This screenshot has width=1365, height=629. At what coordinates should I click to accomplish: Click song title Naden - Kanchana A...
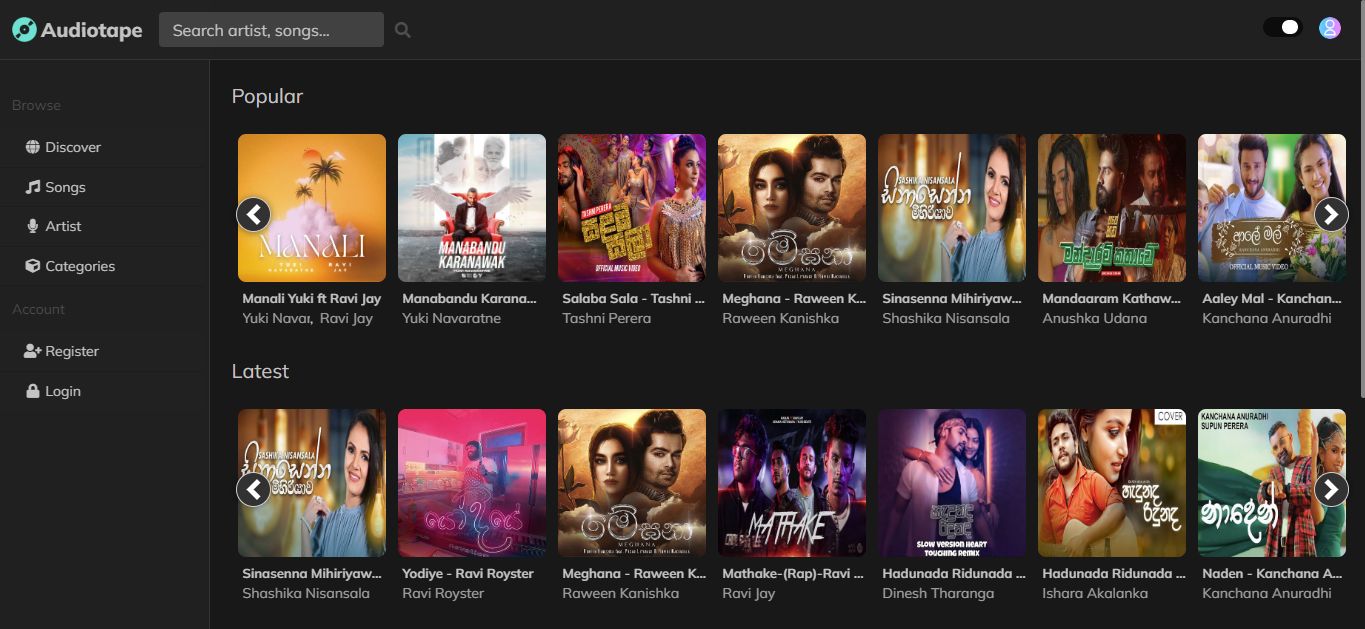[1272, 573]
